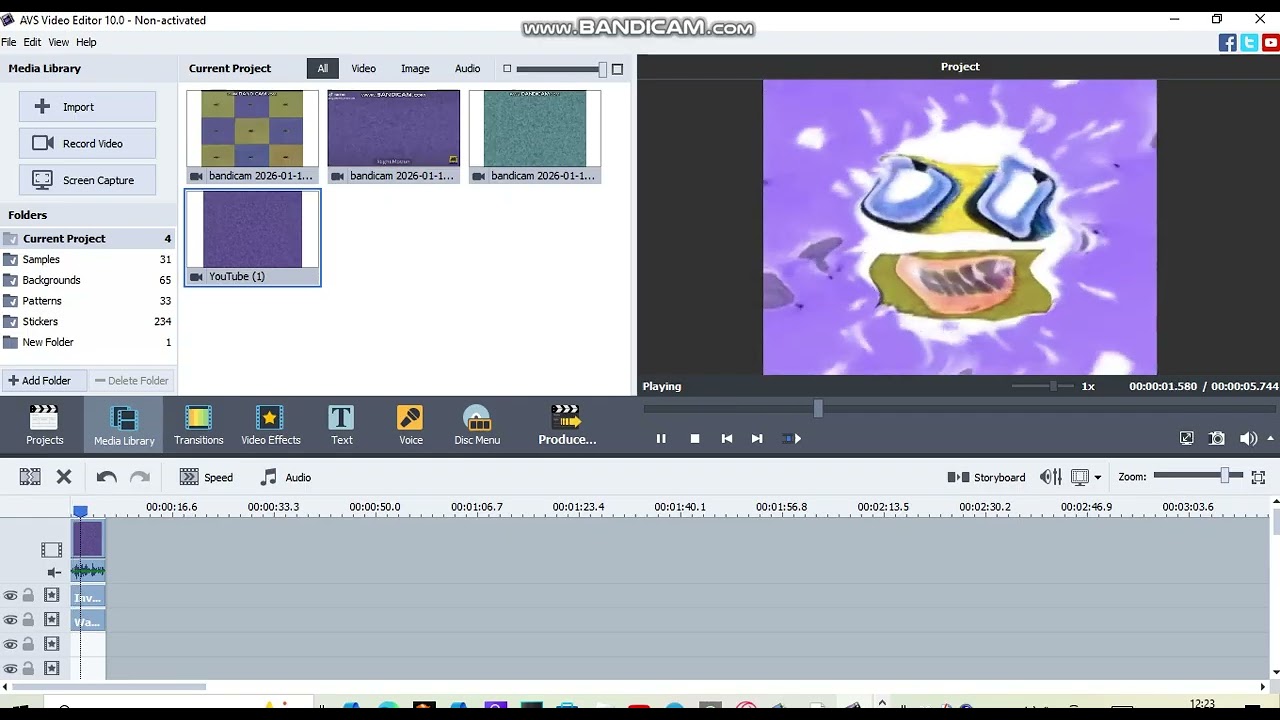The height and width of the screenshot is (720, 1280).
Task: Filter media library by Audio
Action: pos(467,69)
